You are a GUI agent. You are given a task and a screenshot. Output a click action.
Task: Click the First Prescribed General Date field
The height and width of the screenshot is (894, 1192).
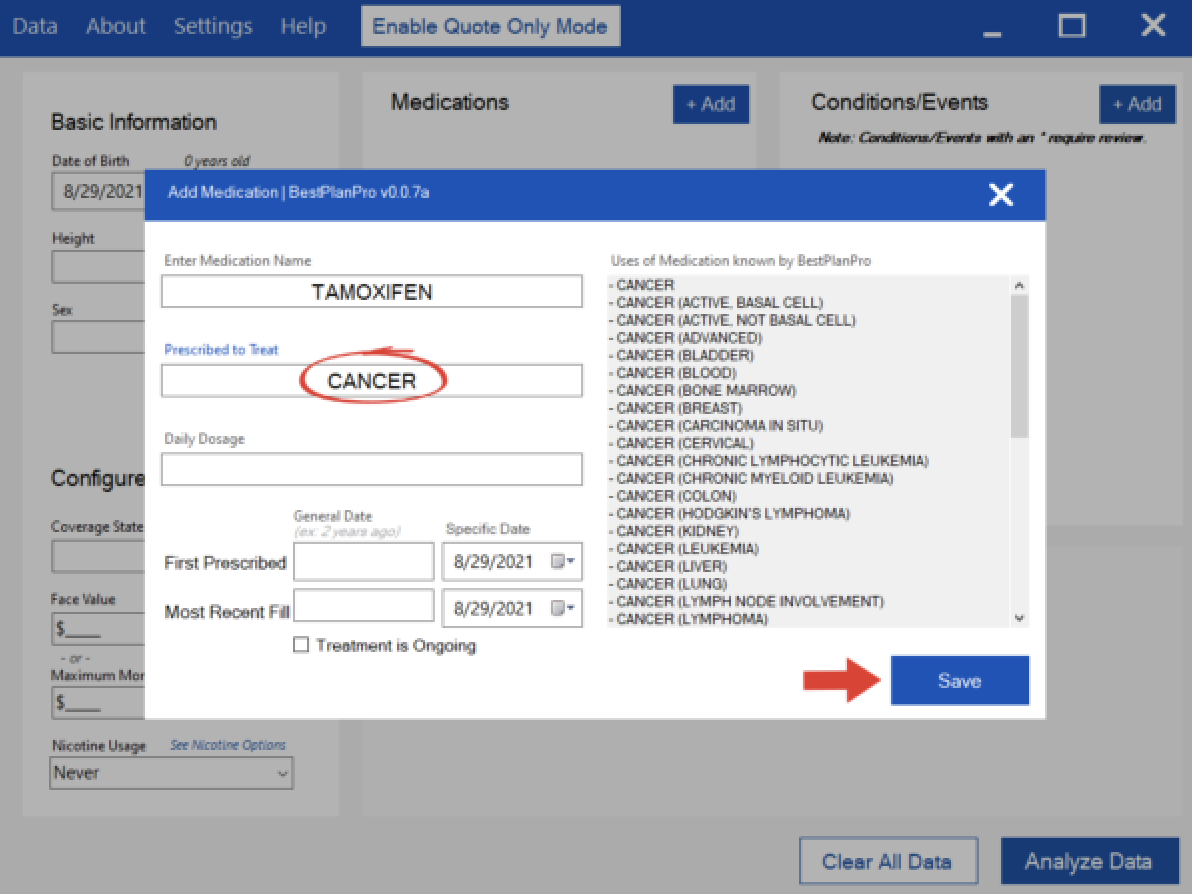[x=363, y=562]
